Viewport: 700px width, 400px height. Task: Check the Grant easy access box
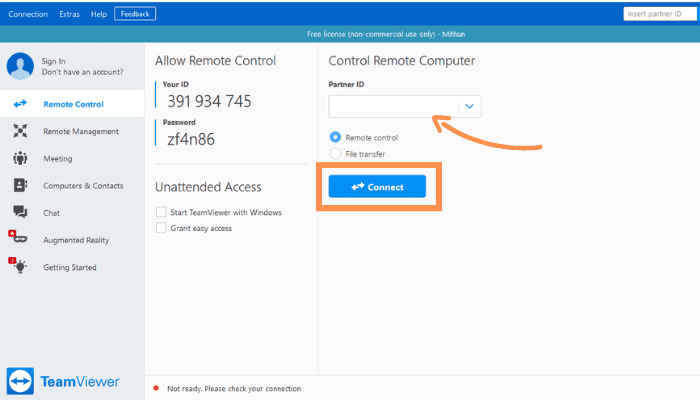point(161,228)
